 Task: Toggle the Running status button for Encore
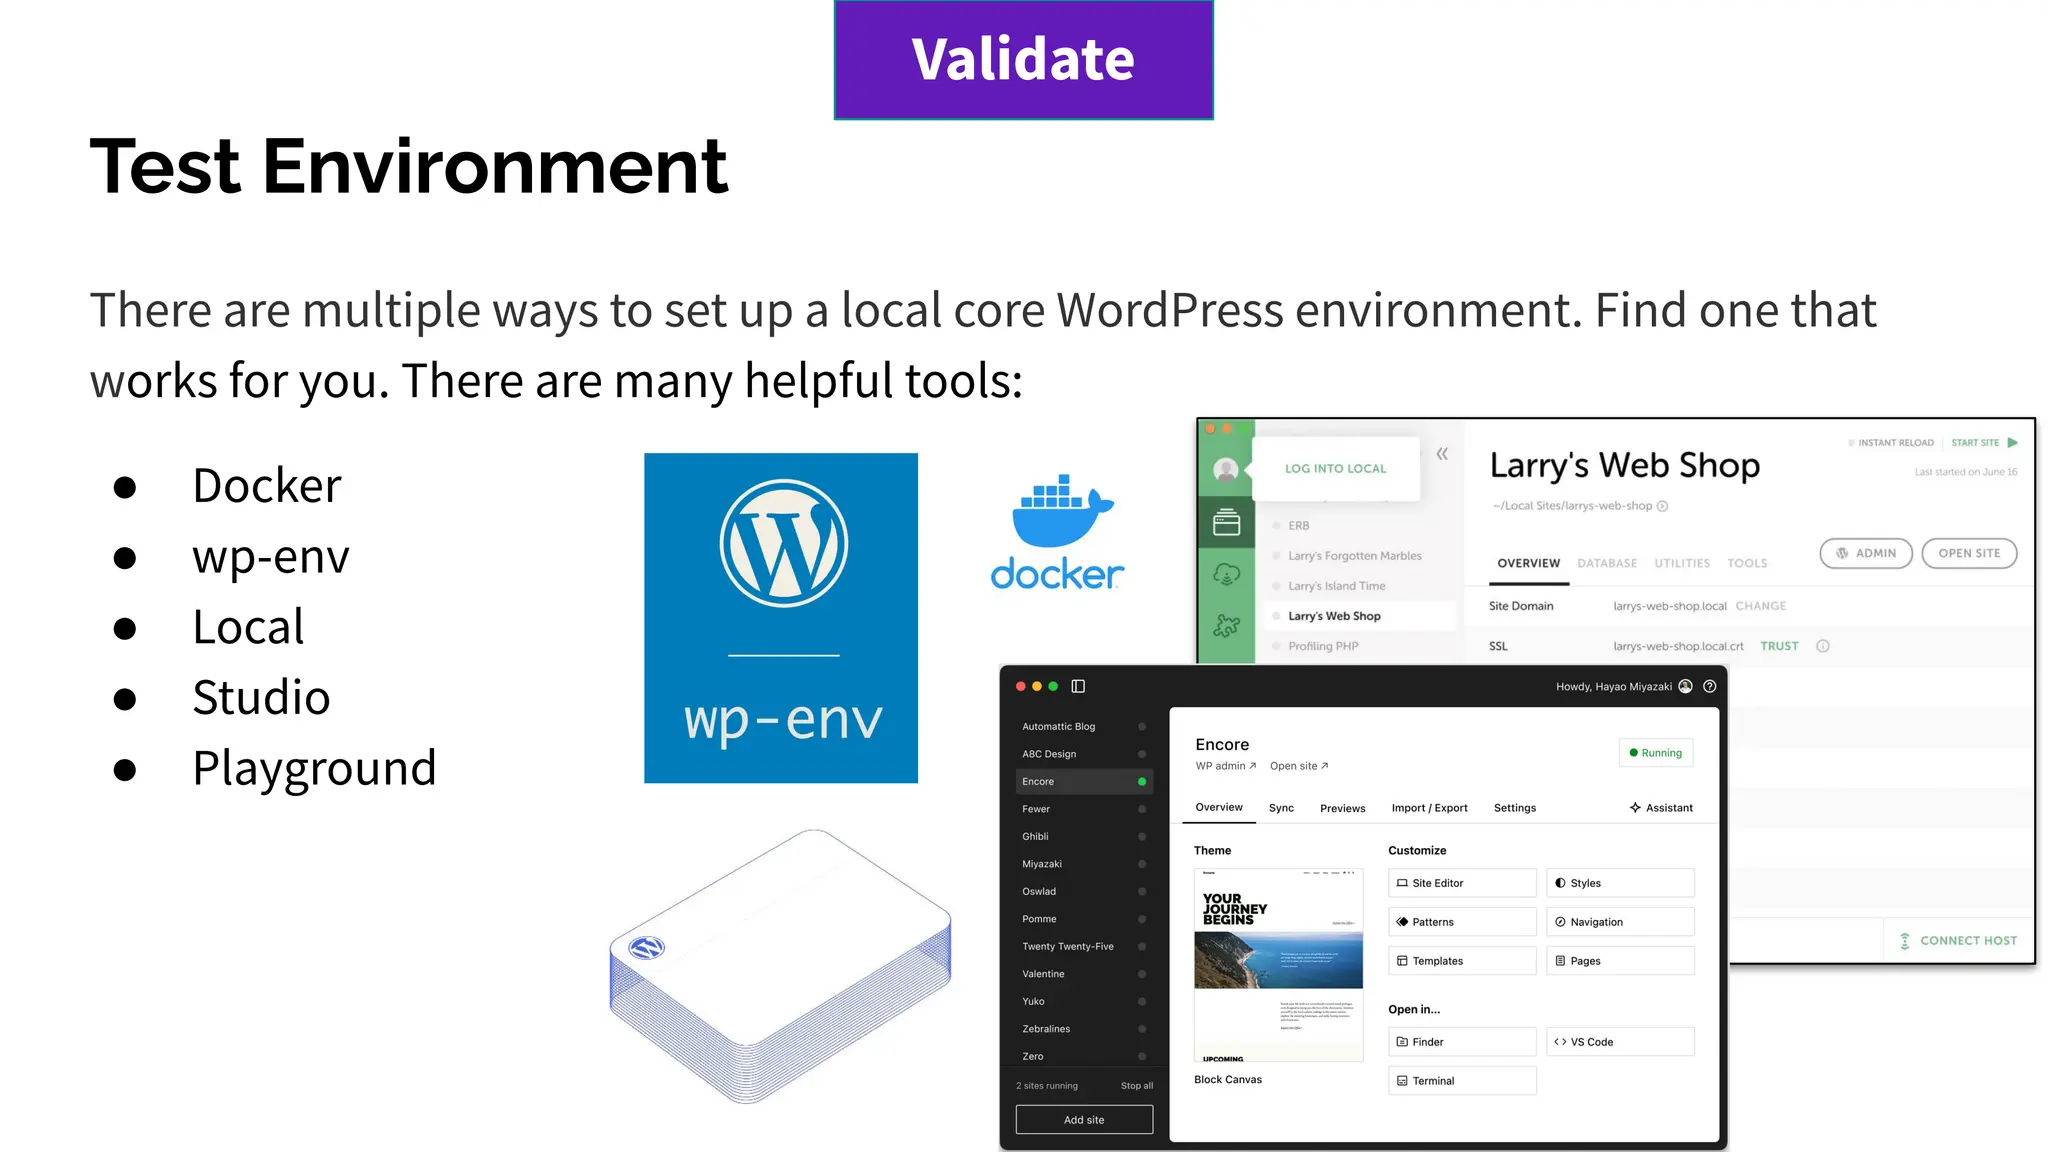click(1655, 753)
